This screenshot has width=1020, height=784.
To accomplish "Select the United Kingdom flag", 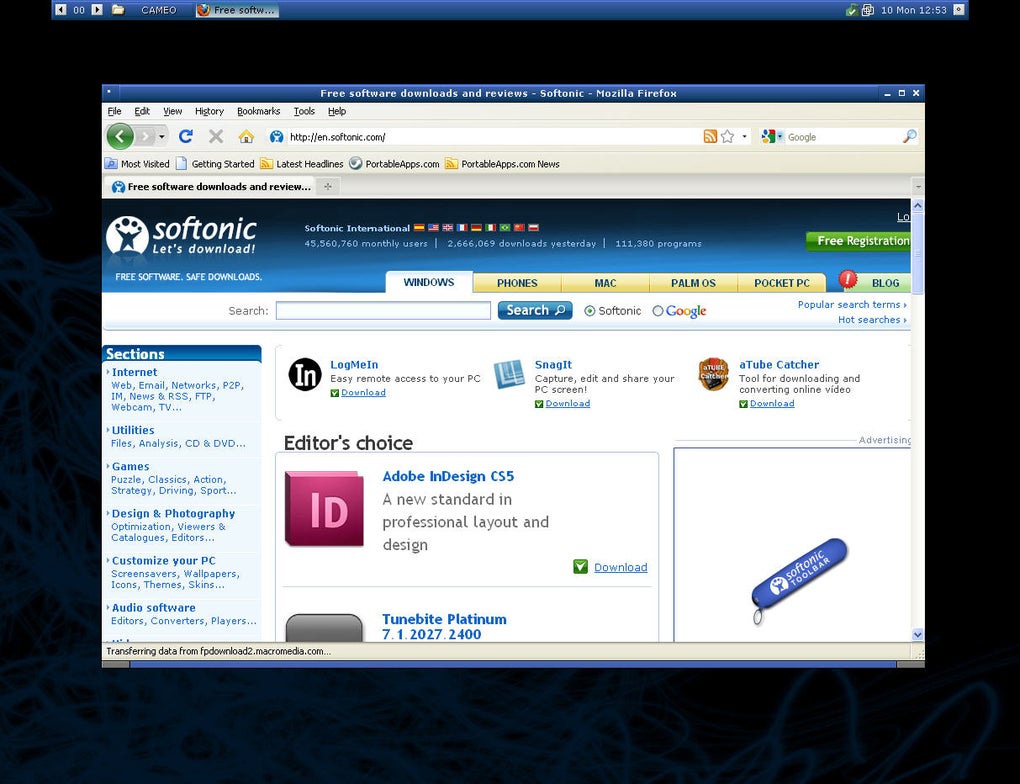I will click(x=448, y=228).
